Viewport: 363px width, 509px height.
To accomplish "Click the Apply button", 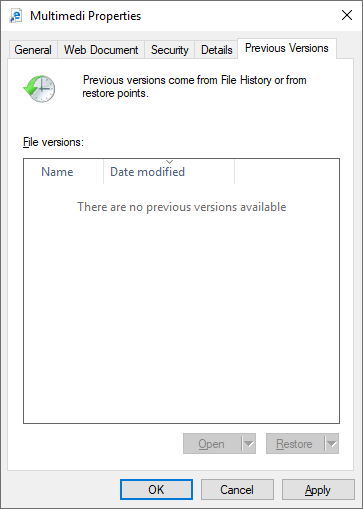I will 318,490.
